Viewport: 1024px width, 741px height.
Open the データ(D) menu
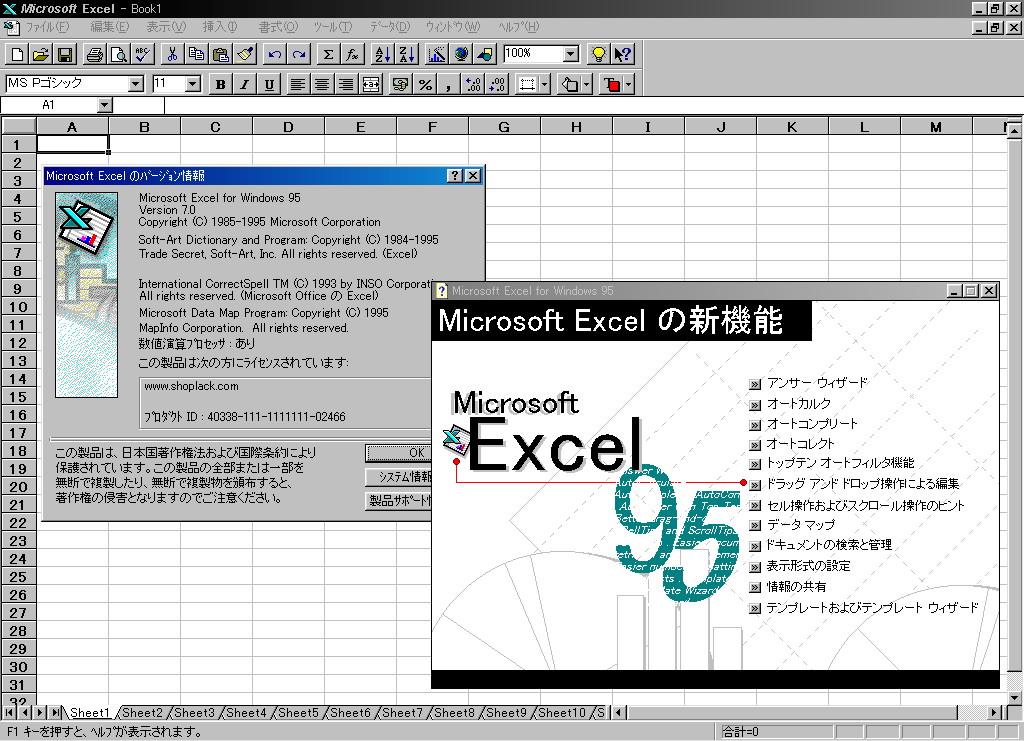click(390, 27)
